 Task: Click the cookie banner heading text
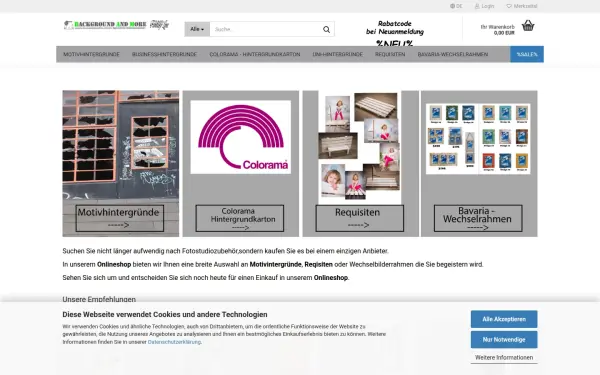[165, 314]
